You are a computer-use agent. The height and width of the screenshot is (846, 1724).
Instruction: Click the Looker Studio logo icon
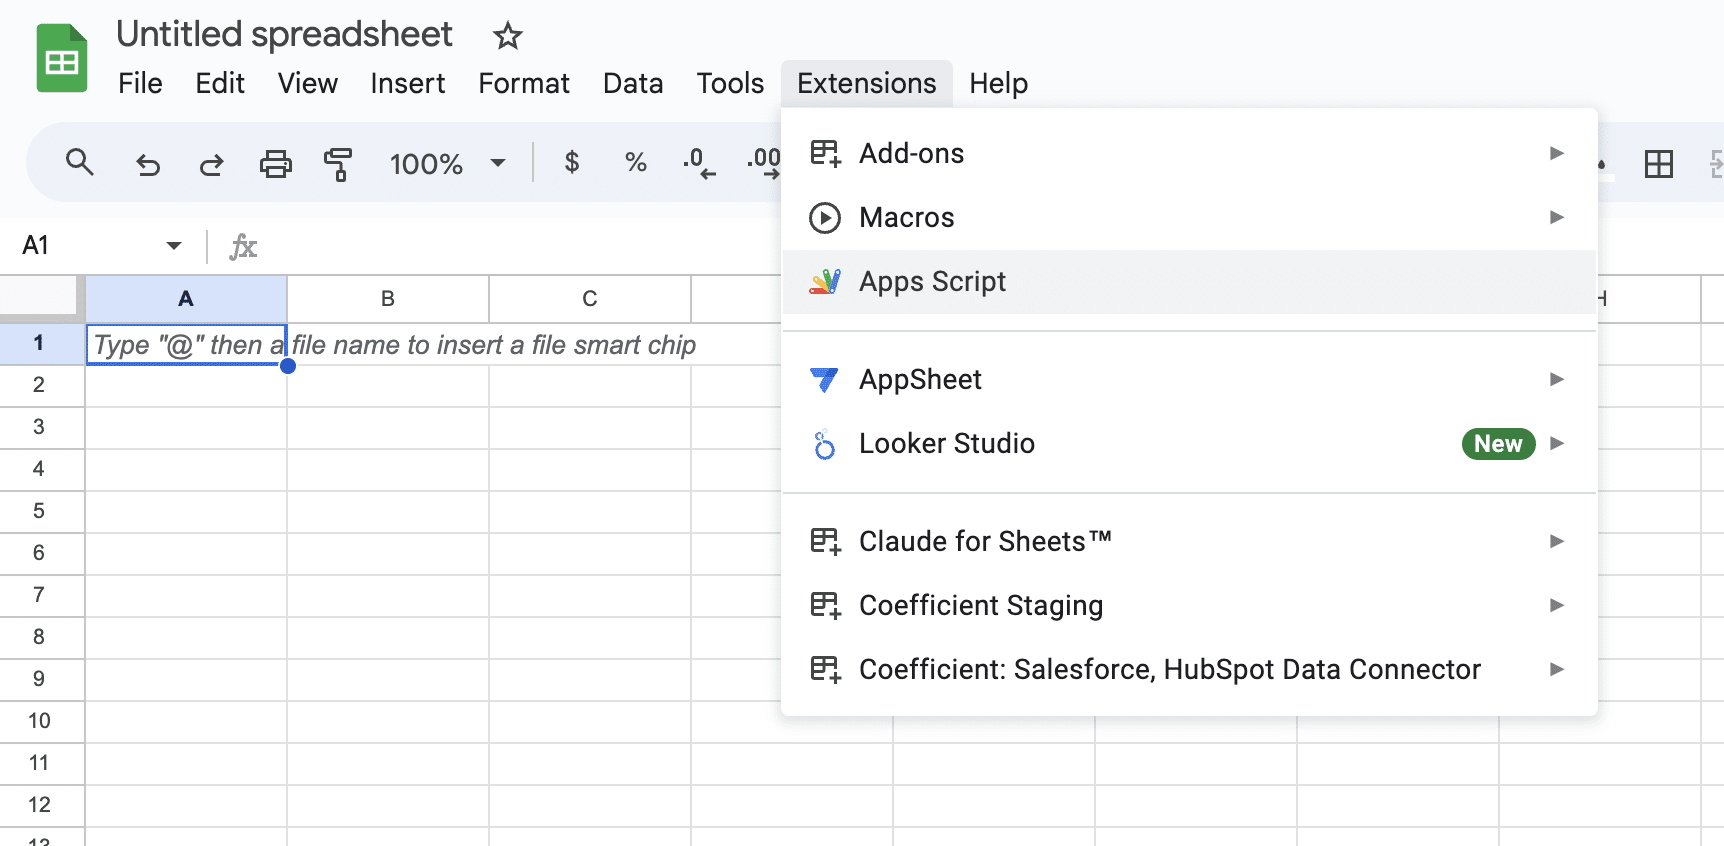(x=824, y=444)
